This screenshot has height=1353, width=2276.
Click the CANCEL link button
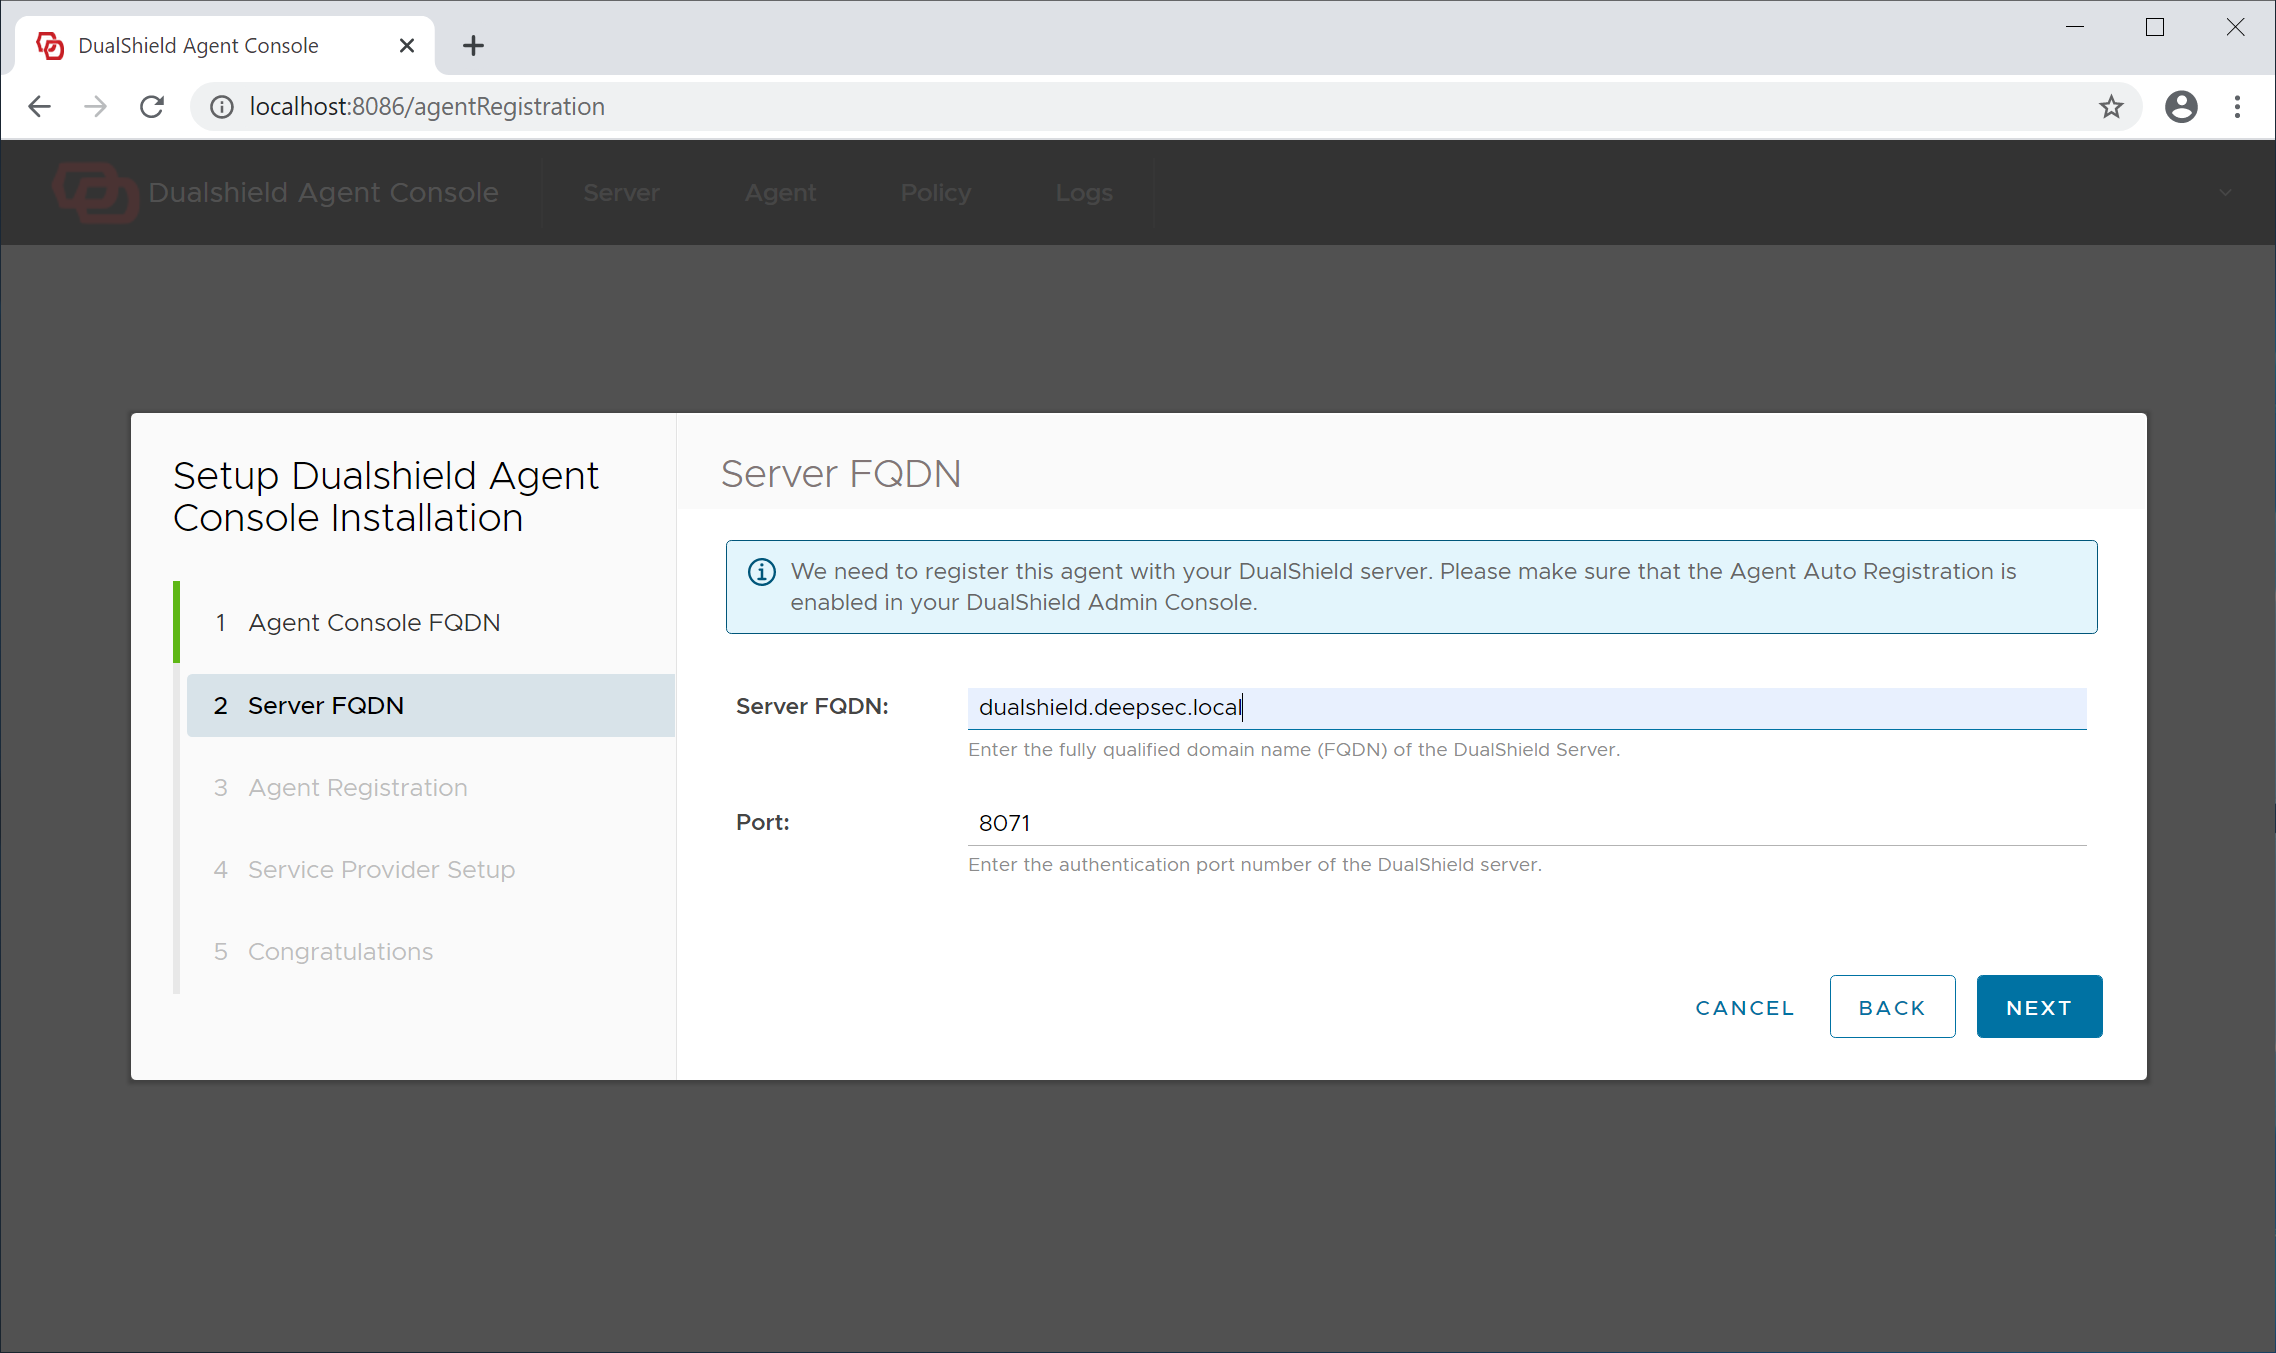(x=1745, y=1008)
